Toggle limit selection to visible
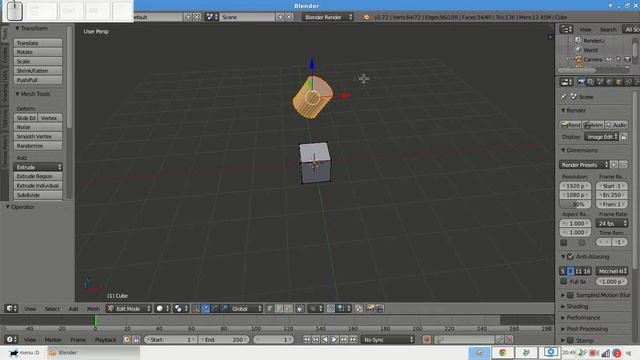Screen dimensions: 640x360 (x=300, y=309)
